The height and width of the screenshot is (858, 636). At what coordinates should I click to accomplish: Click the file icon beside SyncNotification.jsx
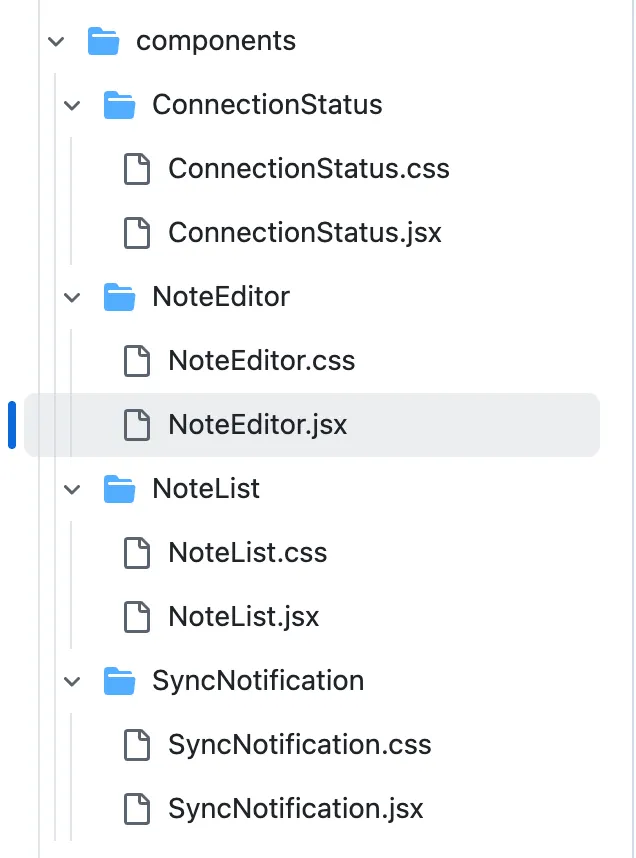point(137,809)
